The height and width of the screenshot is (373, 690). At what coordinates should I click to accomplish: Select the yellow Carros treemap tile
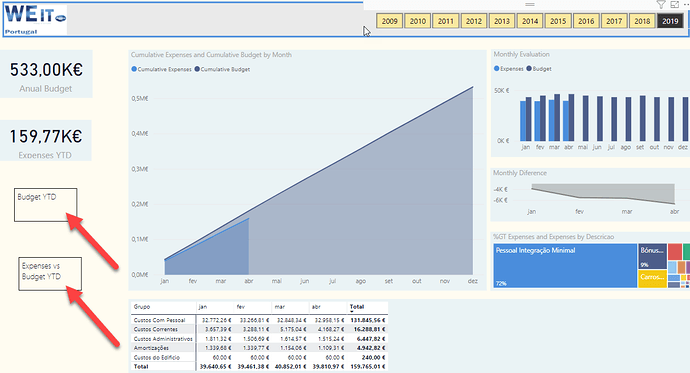coord(653,279)
